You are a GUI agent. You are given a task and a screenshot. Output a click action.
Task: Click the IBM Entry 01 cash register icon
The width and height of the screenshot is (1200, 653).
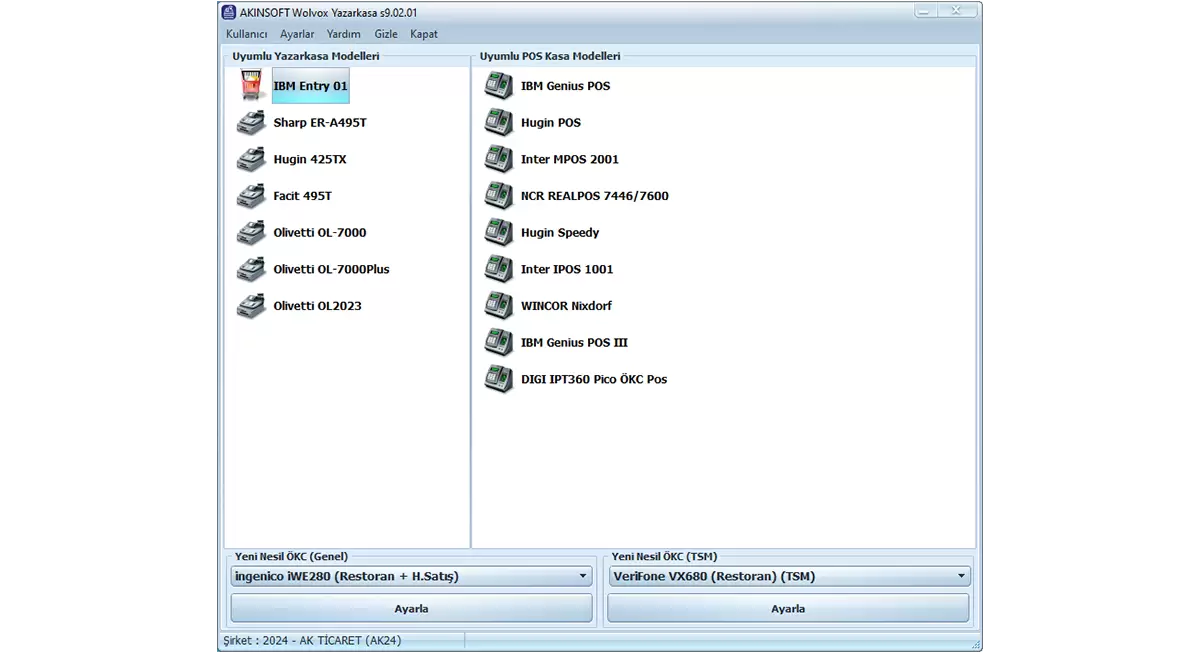(x=251, y=86)
